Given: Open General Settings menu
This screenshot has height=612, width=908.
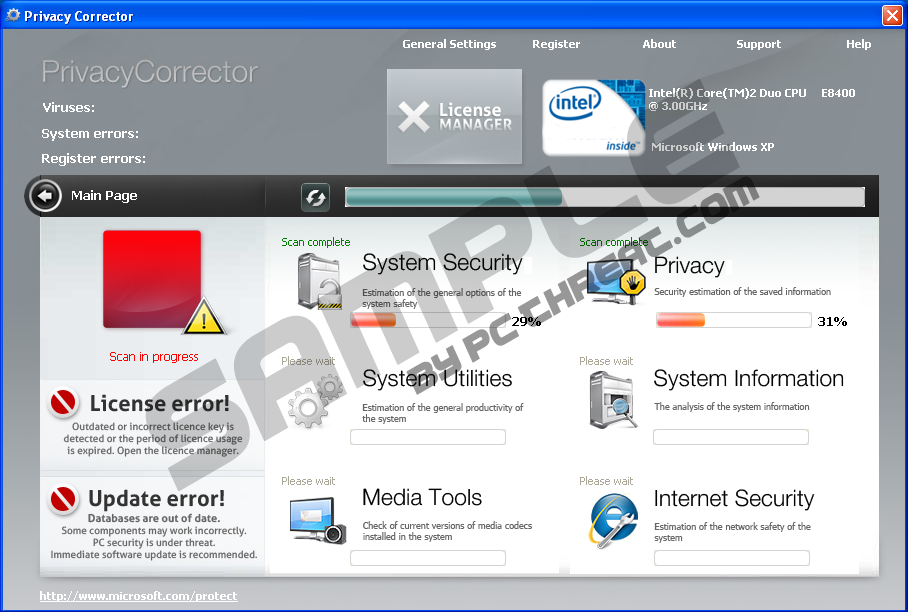Looking at the screenshot, I should tap(449, 44).
